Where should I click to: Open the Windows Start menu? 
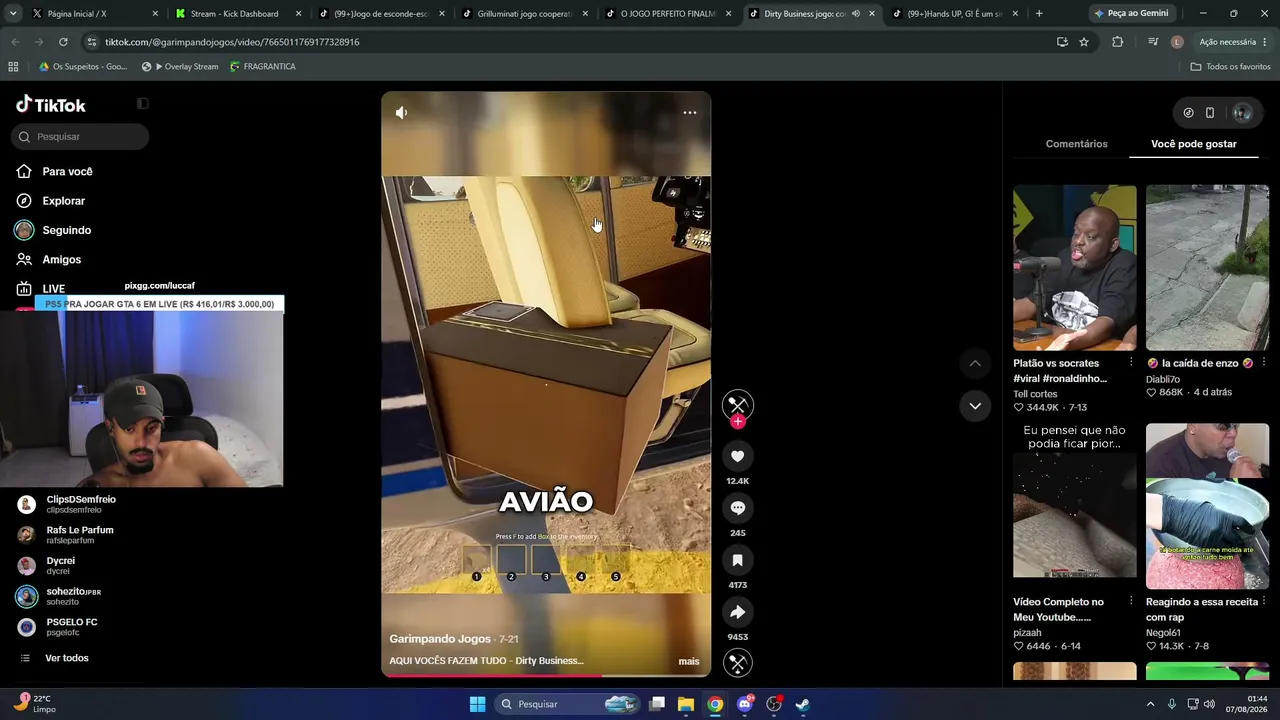click(x=477, y=704)
